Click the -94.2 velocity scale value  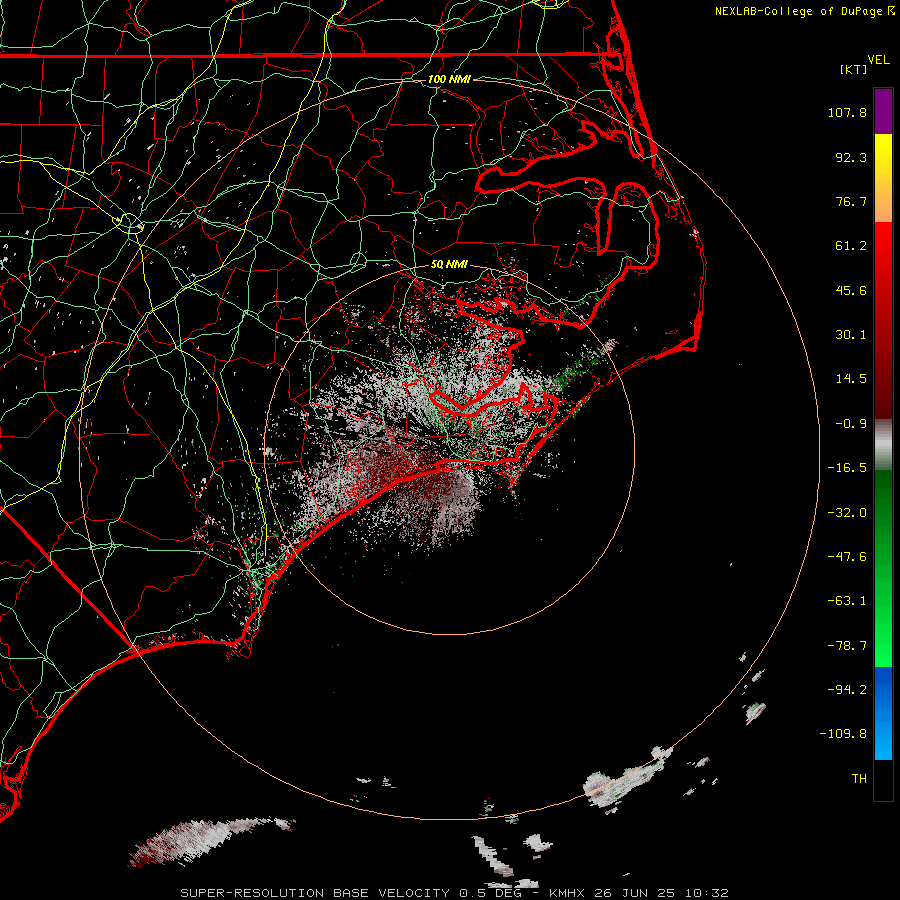pyautogui.click(x=847, y=689)
